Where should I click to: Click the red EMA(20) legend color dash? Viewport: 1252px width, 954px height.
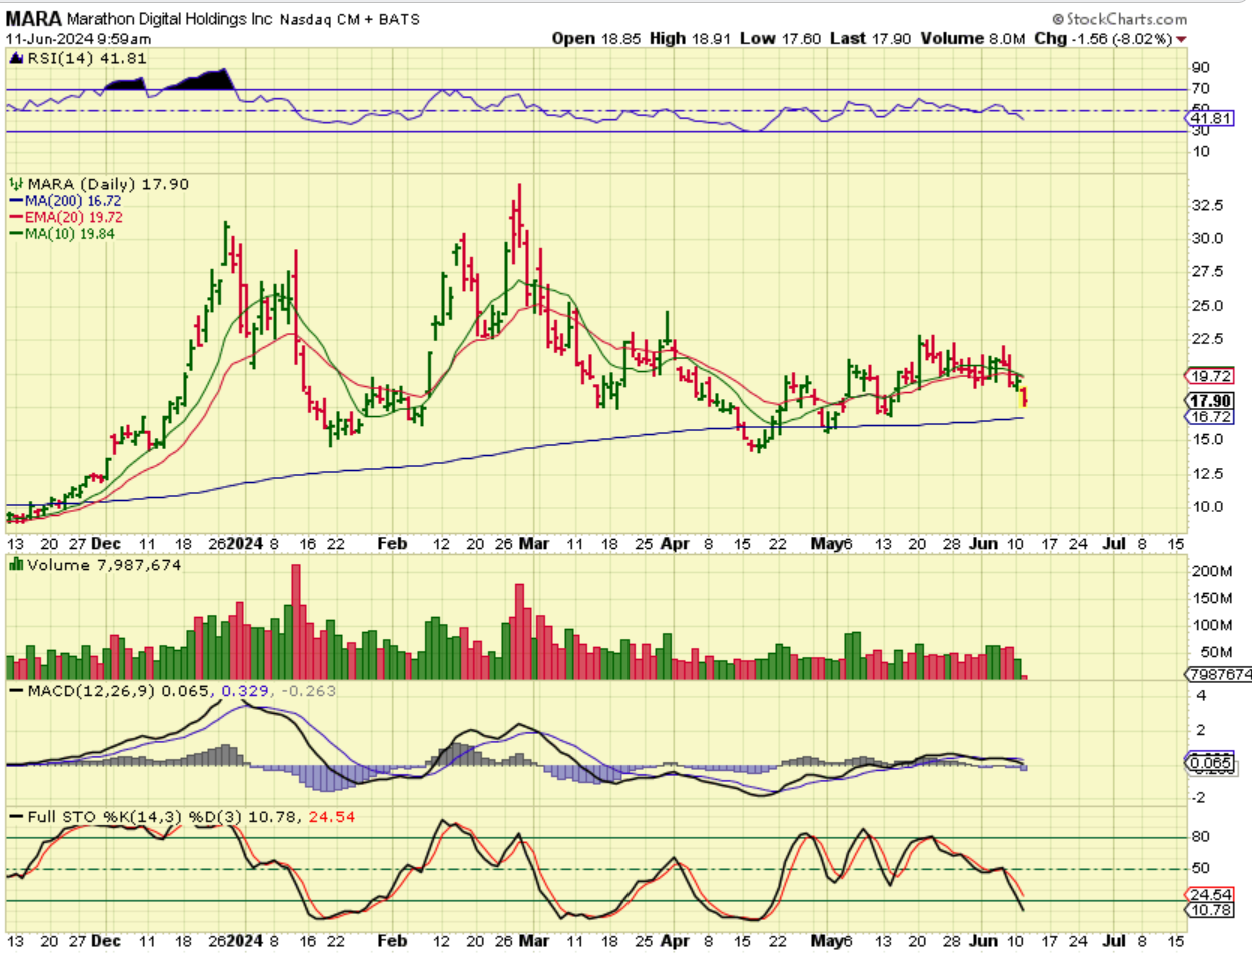pyautogui.click(x=17, y=217)
